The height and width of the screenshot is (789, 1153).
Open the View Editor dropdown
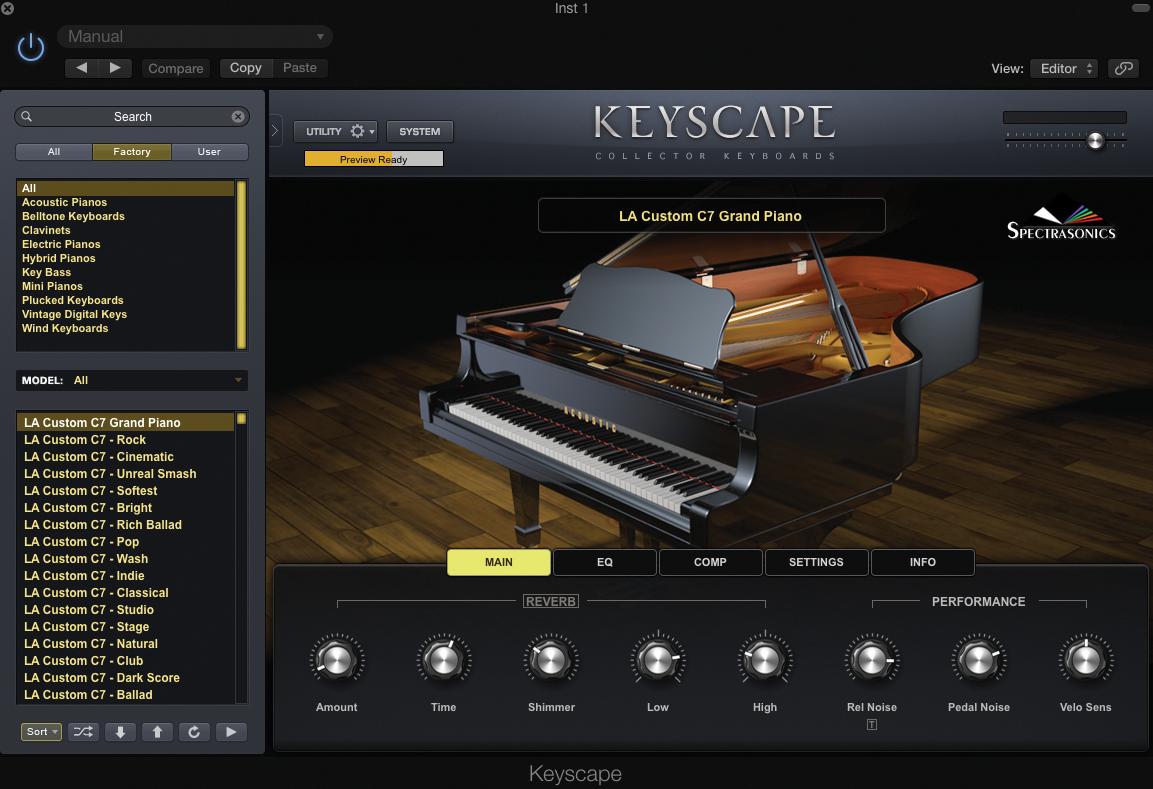1064,68
